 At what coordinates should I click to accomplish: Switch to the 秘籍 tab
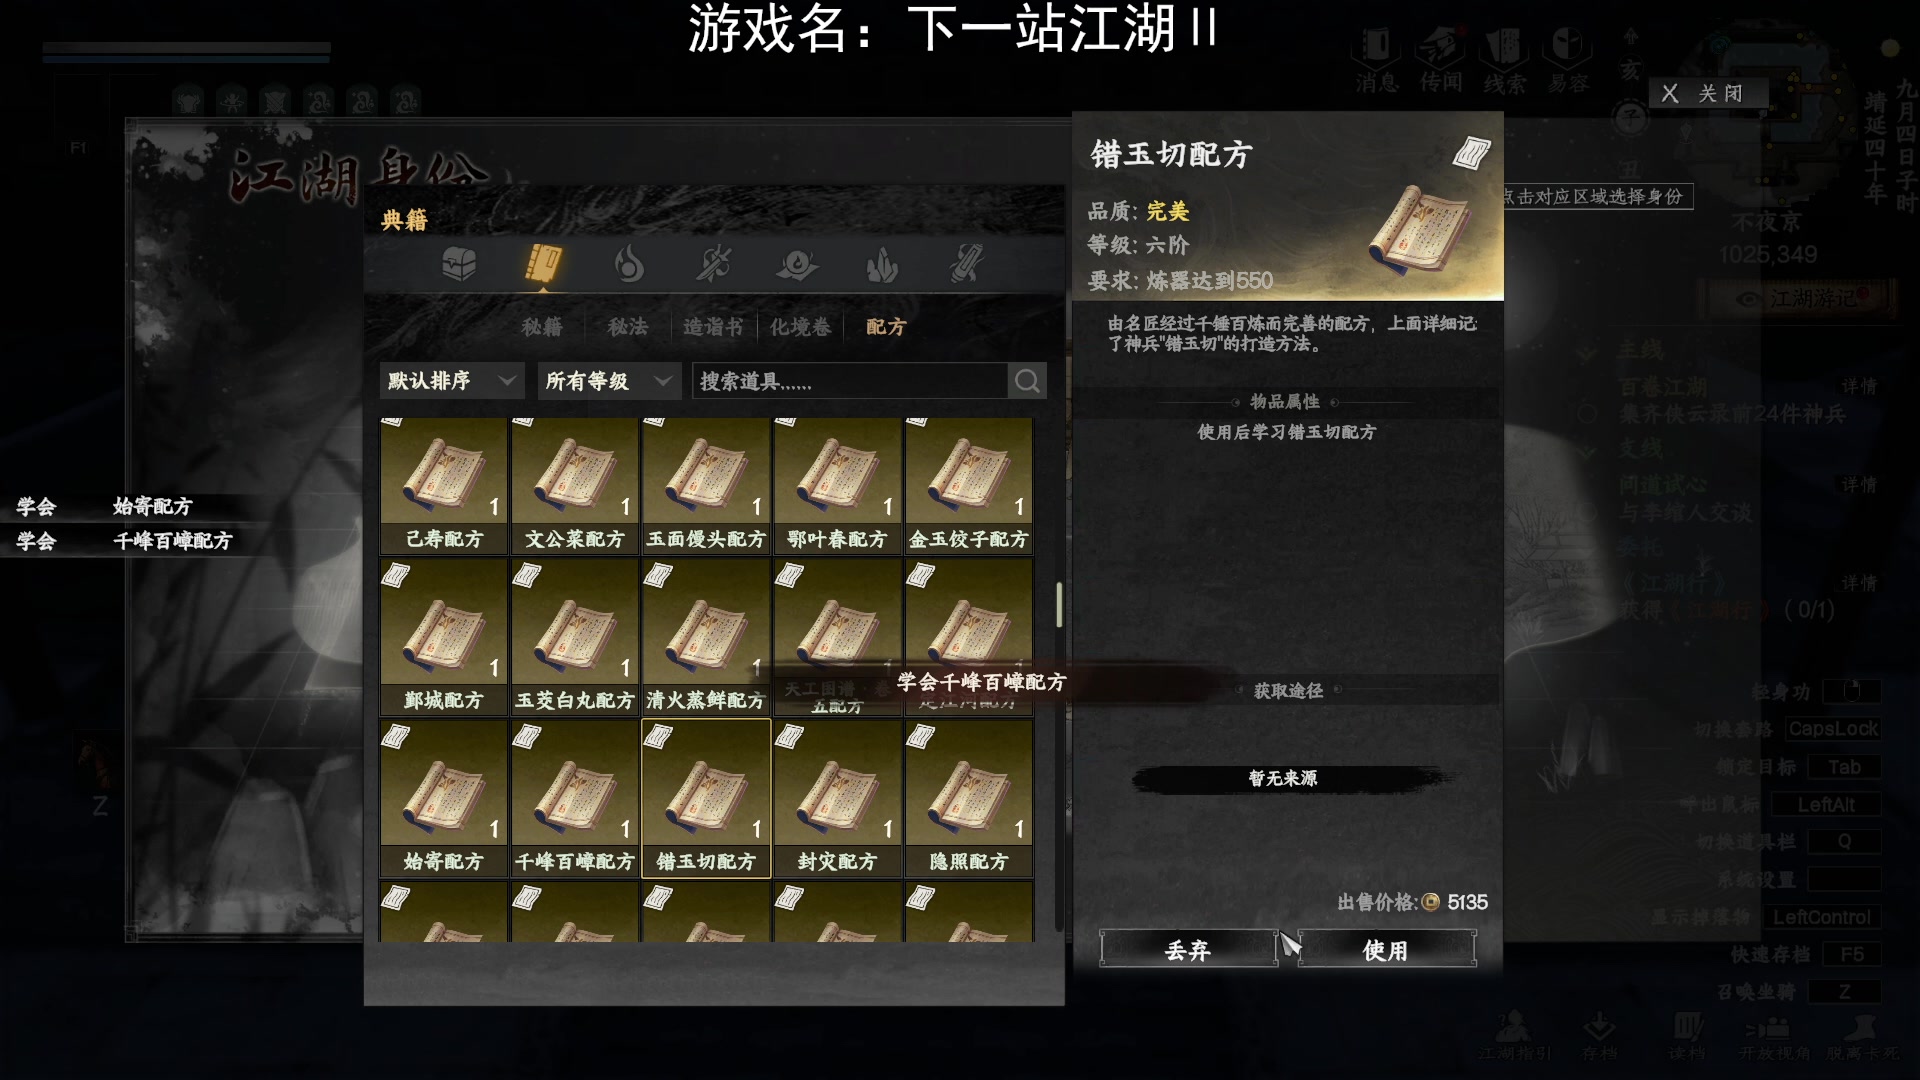coord(542,327)
